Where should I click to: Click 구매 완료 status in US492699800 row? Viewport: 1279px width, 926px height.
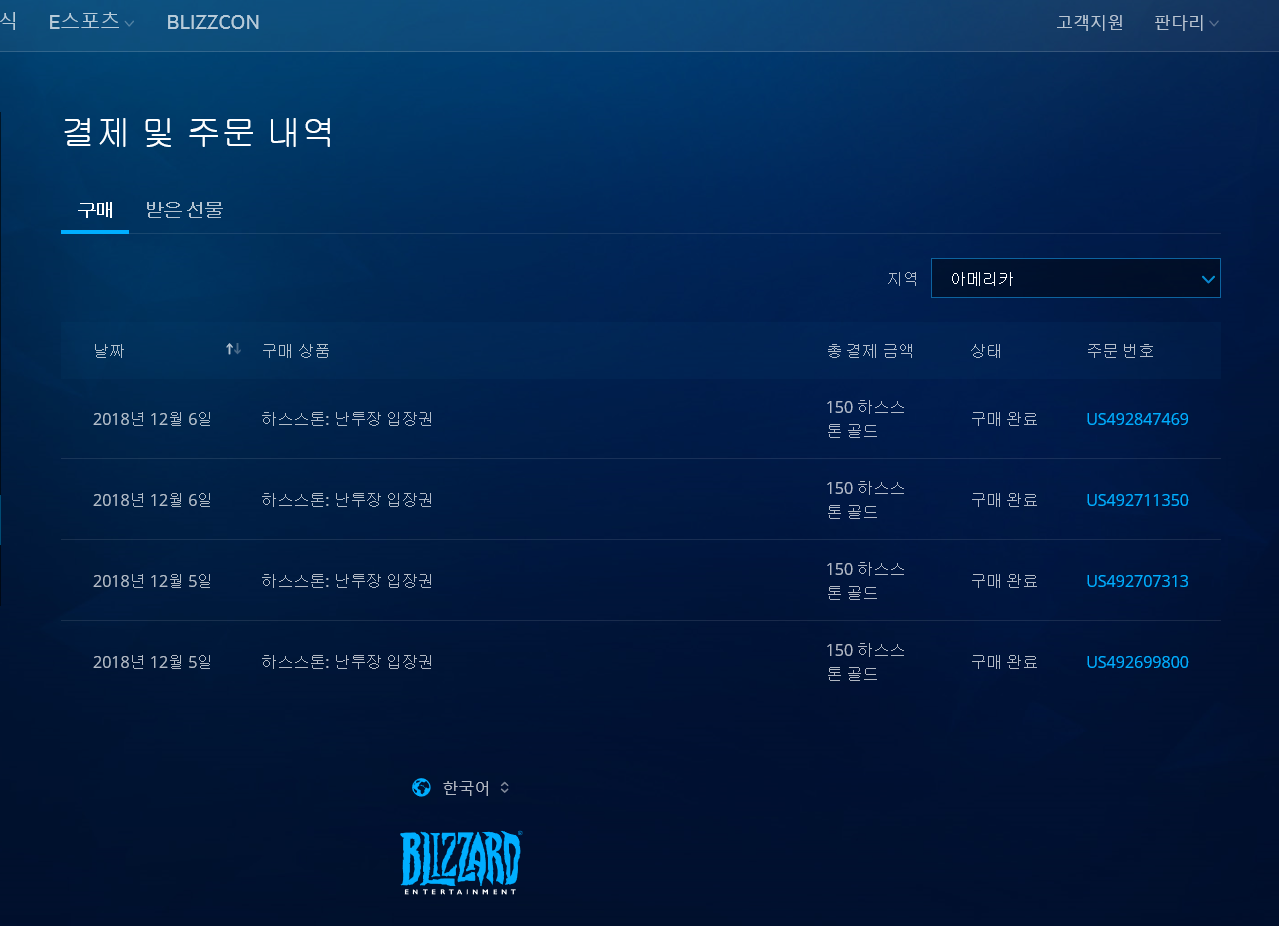tap(1004, 662)
